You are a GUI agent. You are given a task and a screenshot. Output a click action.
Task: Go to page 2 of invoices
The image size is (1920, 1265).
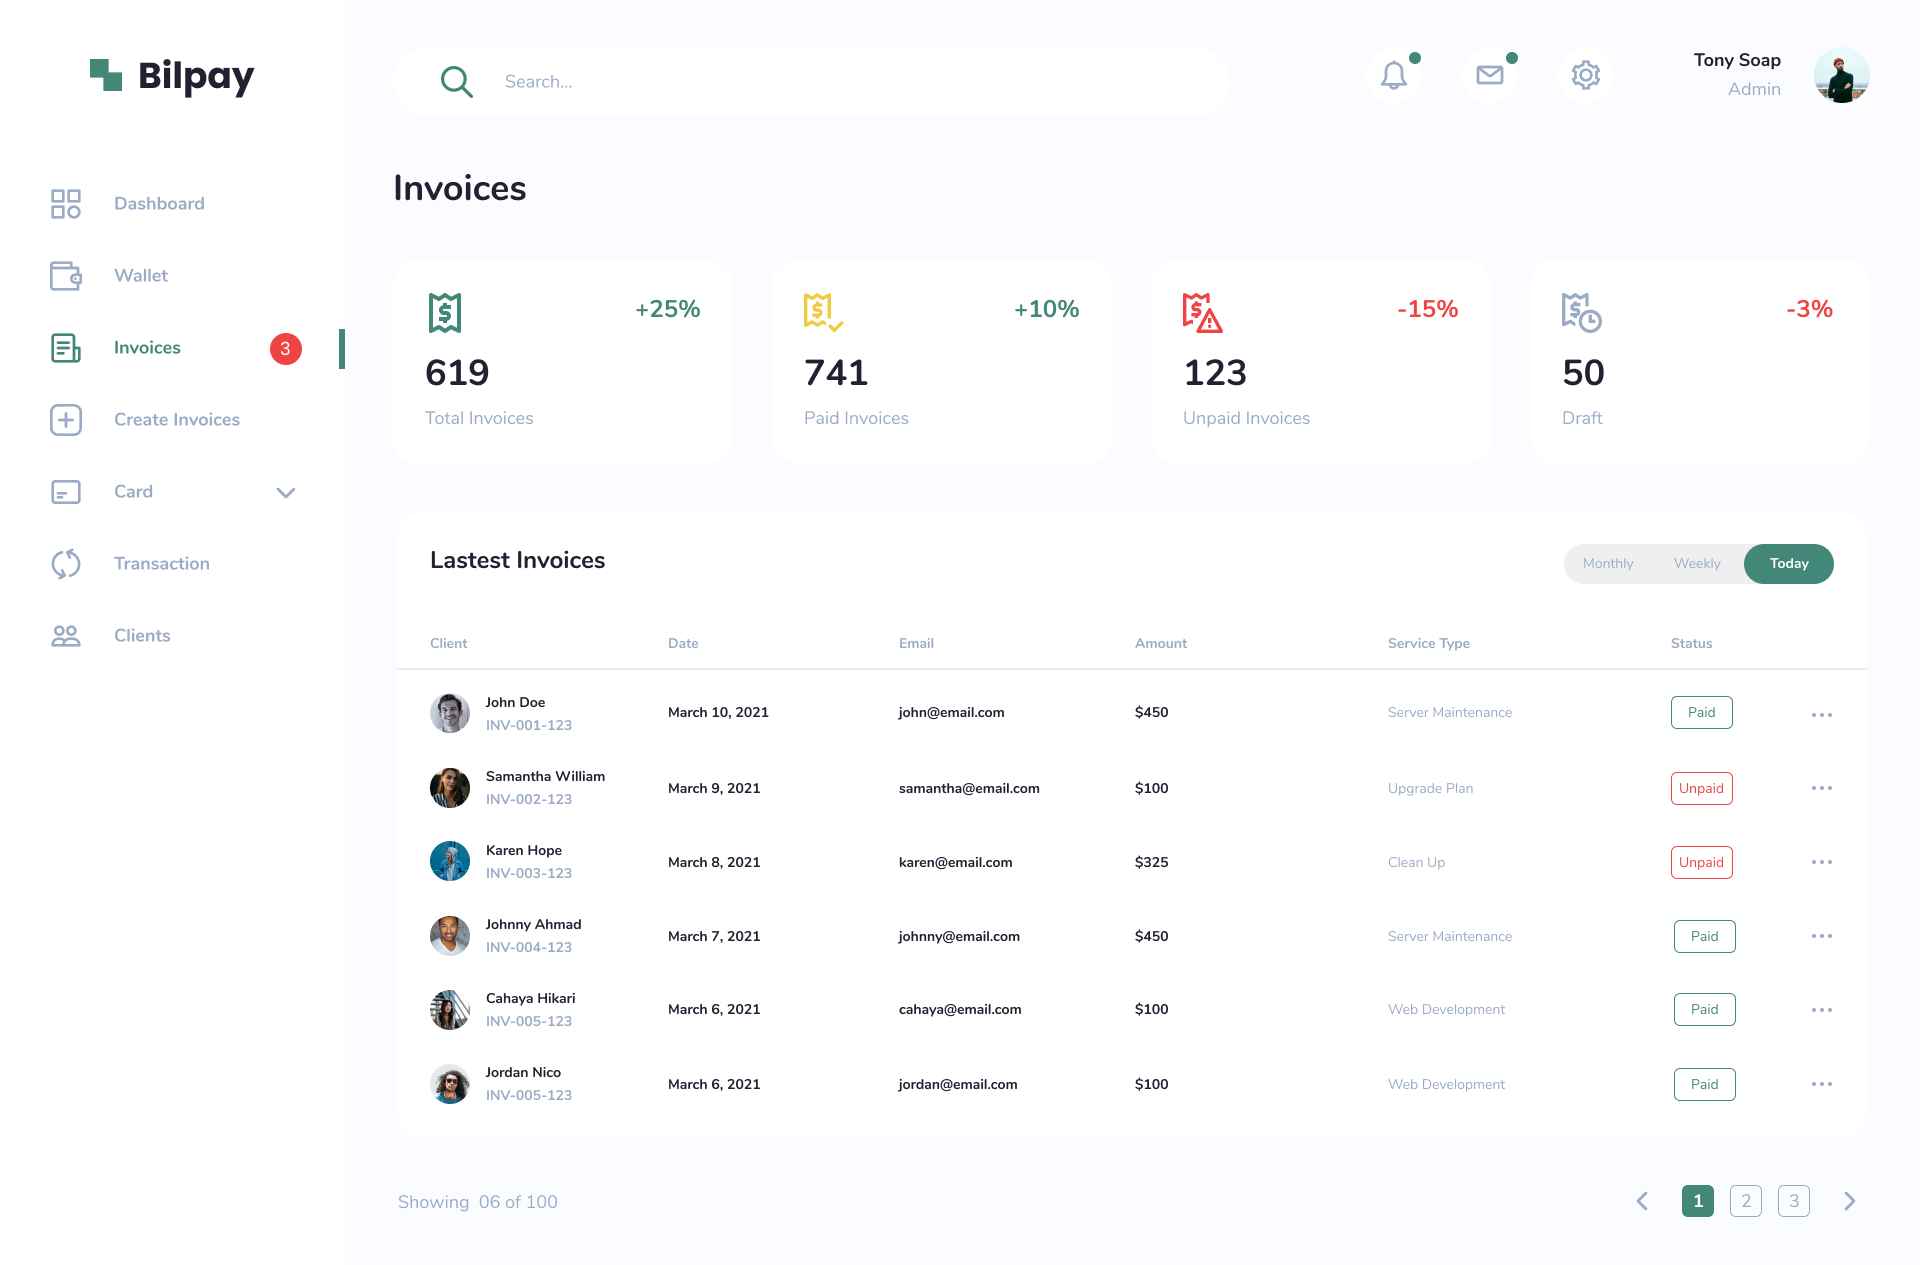pyautogui.click(x=1746, y=1201)
